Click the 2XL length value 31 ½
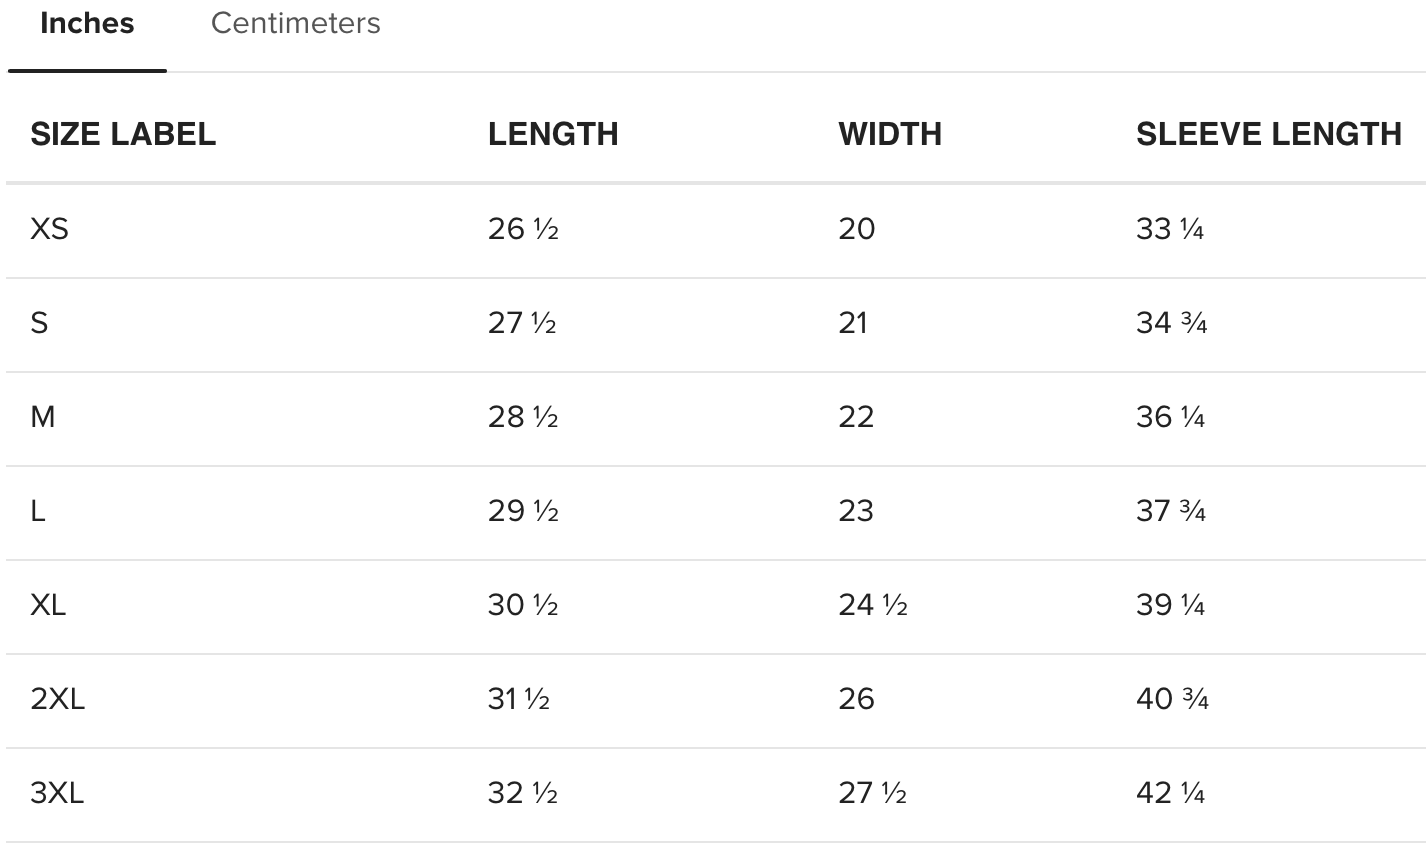1426x848 pixels. coord(518,699)
